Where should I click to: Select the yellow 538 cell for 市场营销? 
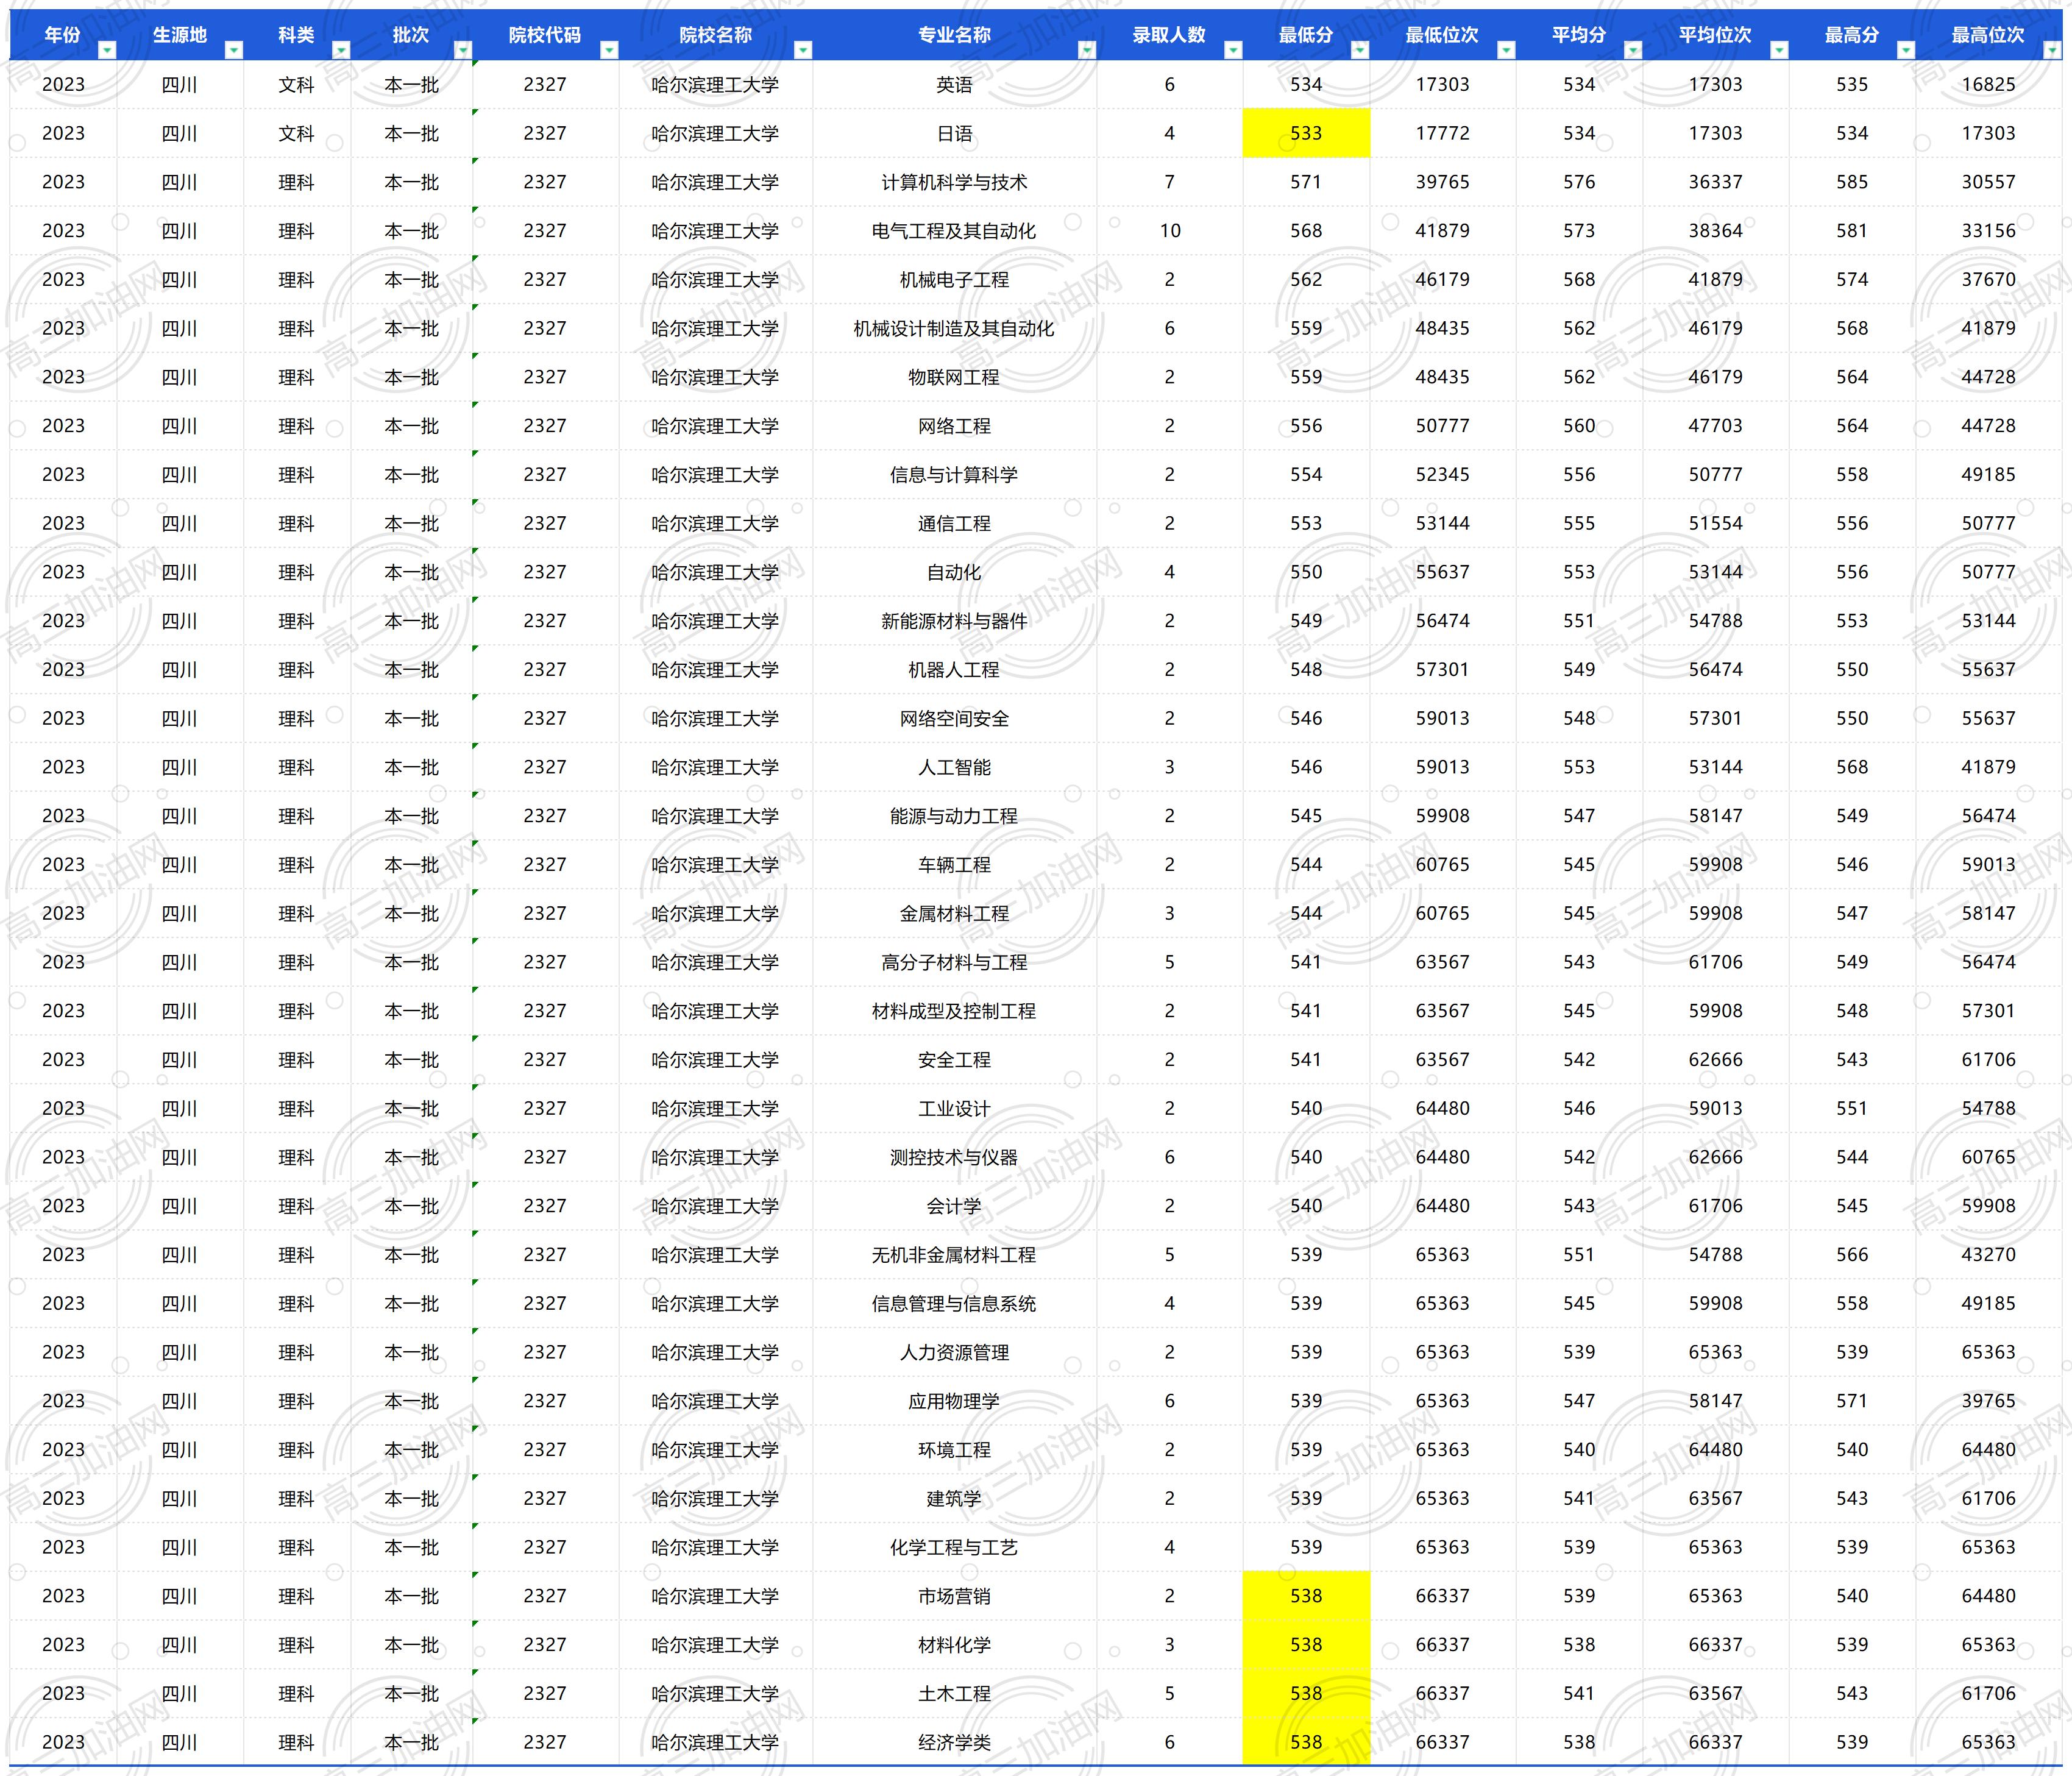pos(1306,1596)
